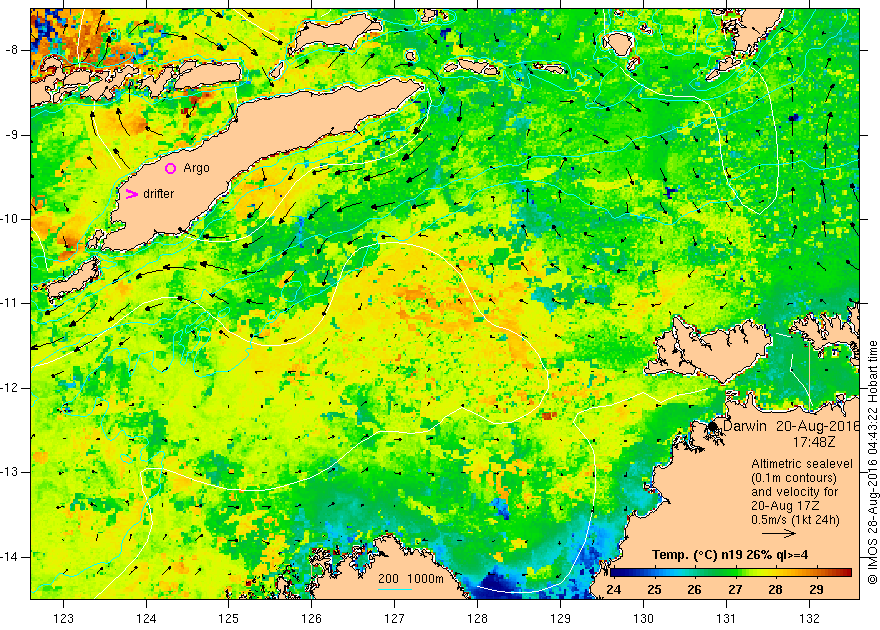Click the longitude axis label 128
Viewport: 880px width, 630px height.
pos(478,619)
